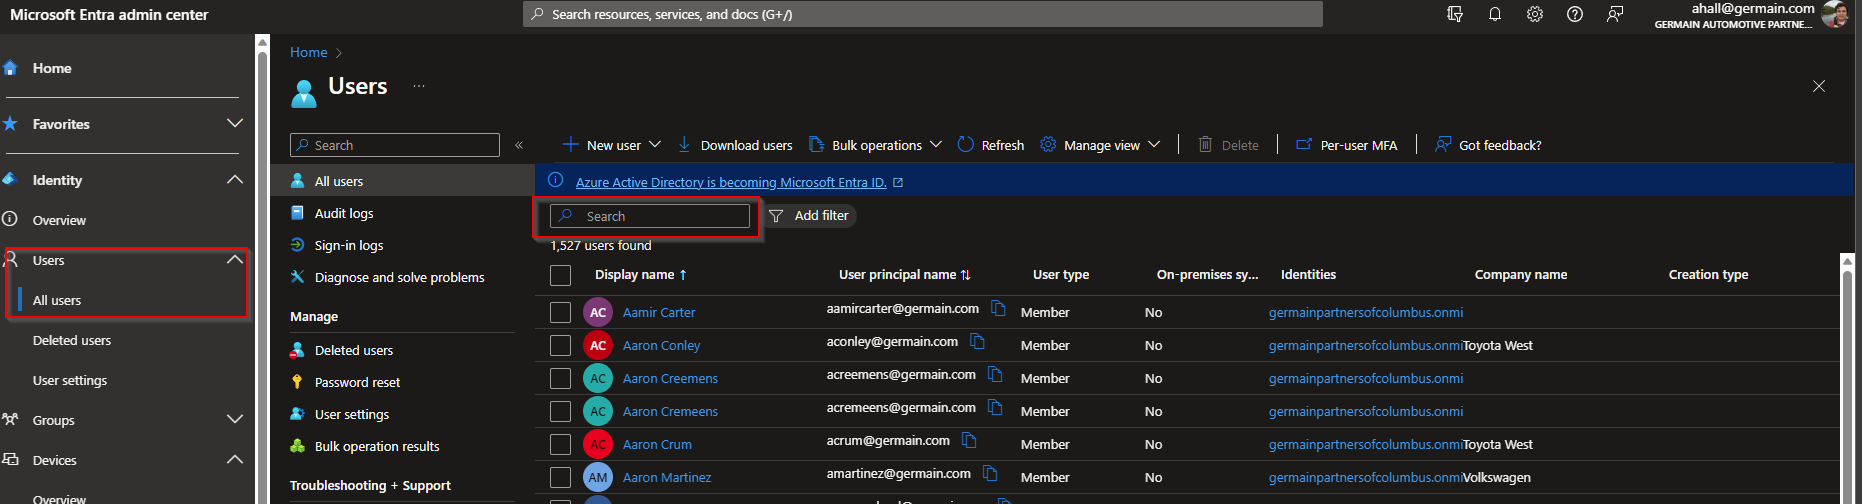Click the feedback person icon in top bar
This screenshot has width=1862, height=504.
(1615, 14)
